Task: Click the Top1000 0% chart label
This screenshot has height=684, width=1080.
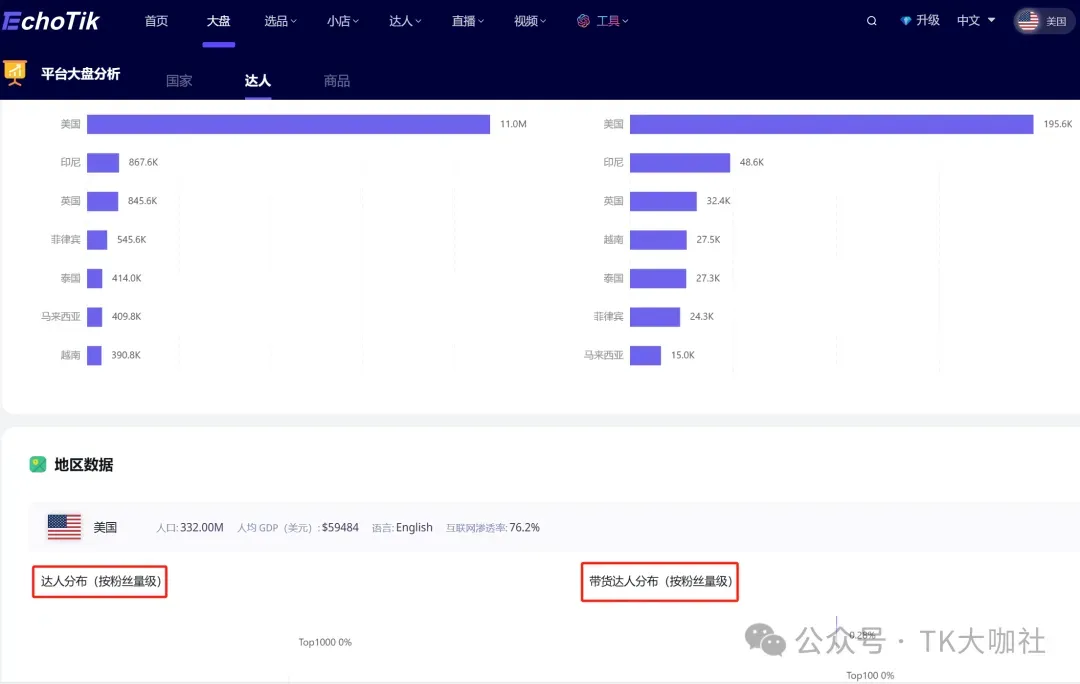Action: pos(325,642)
